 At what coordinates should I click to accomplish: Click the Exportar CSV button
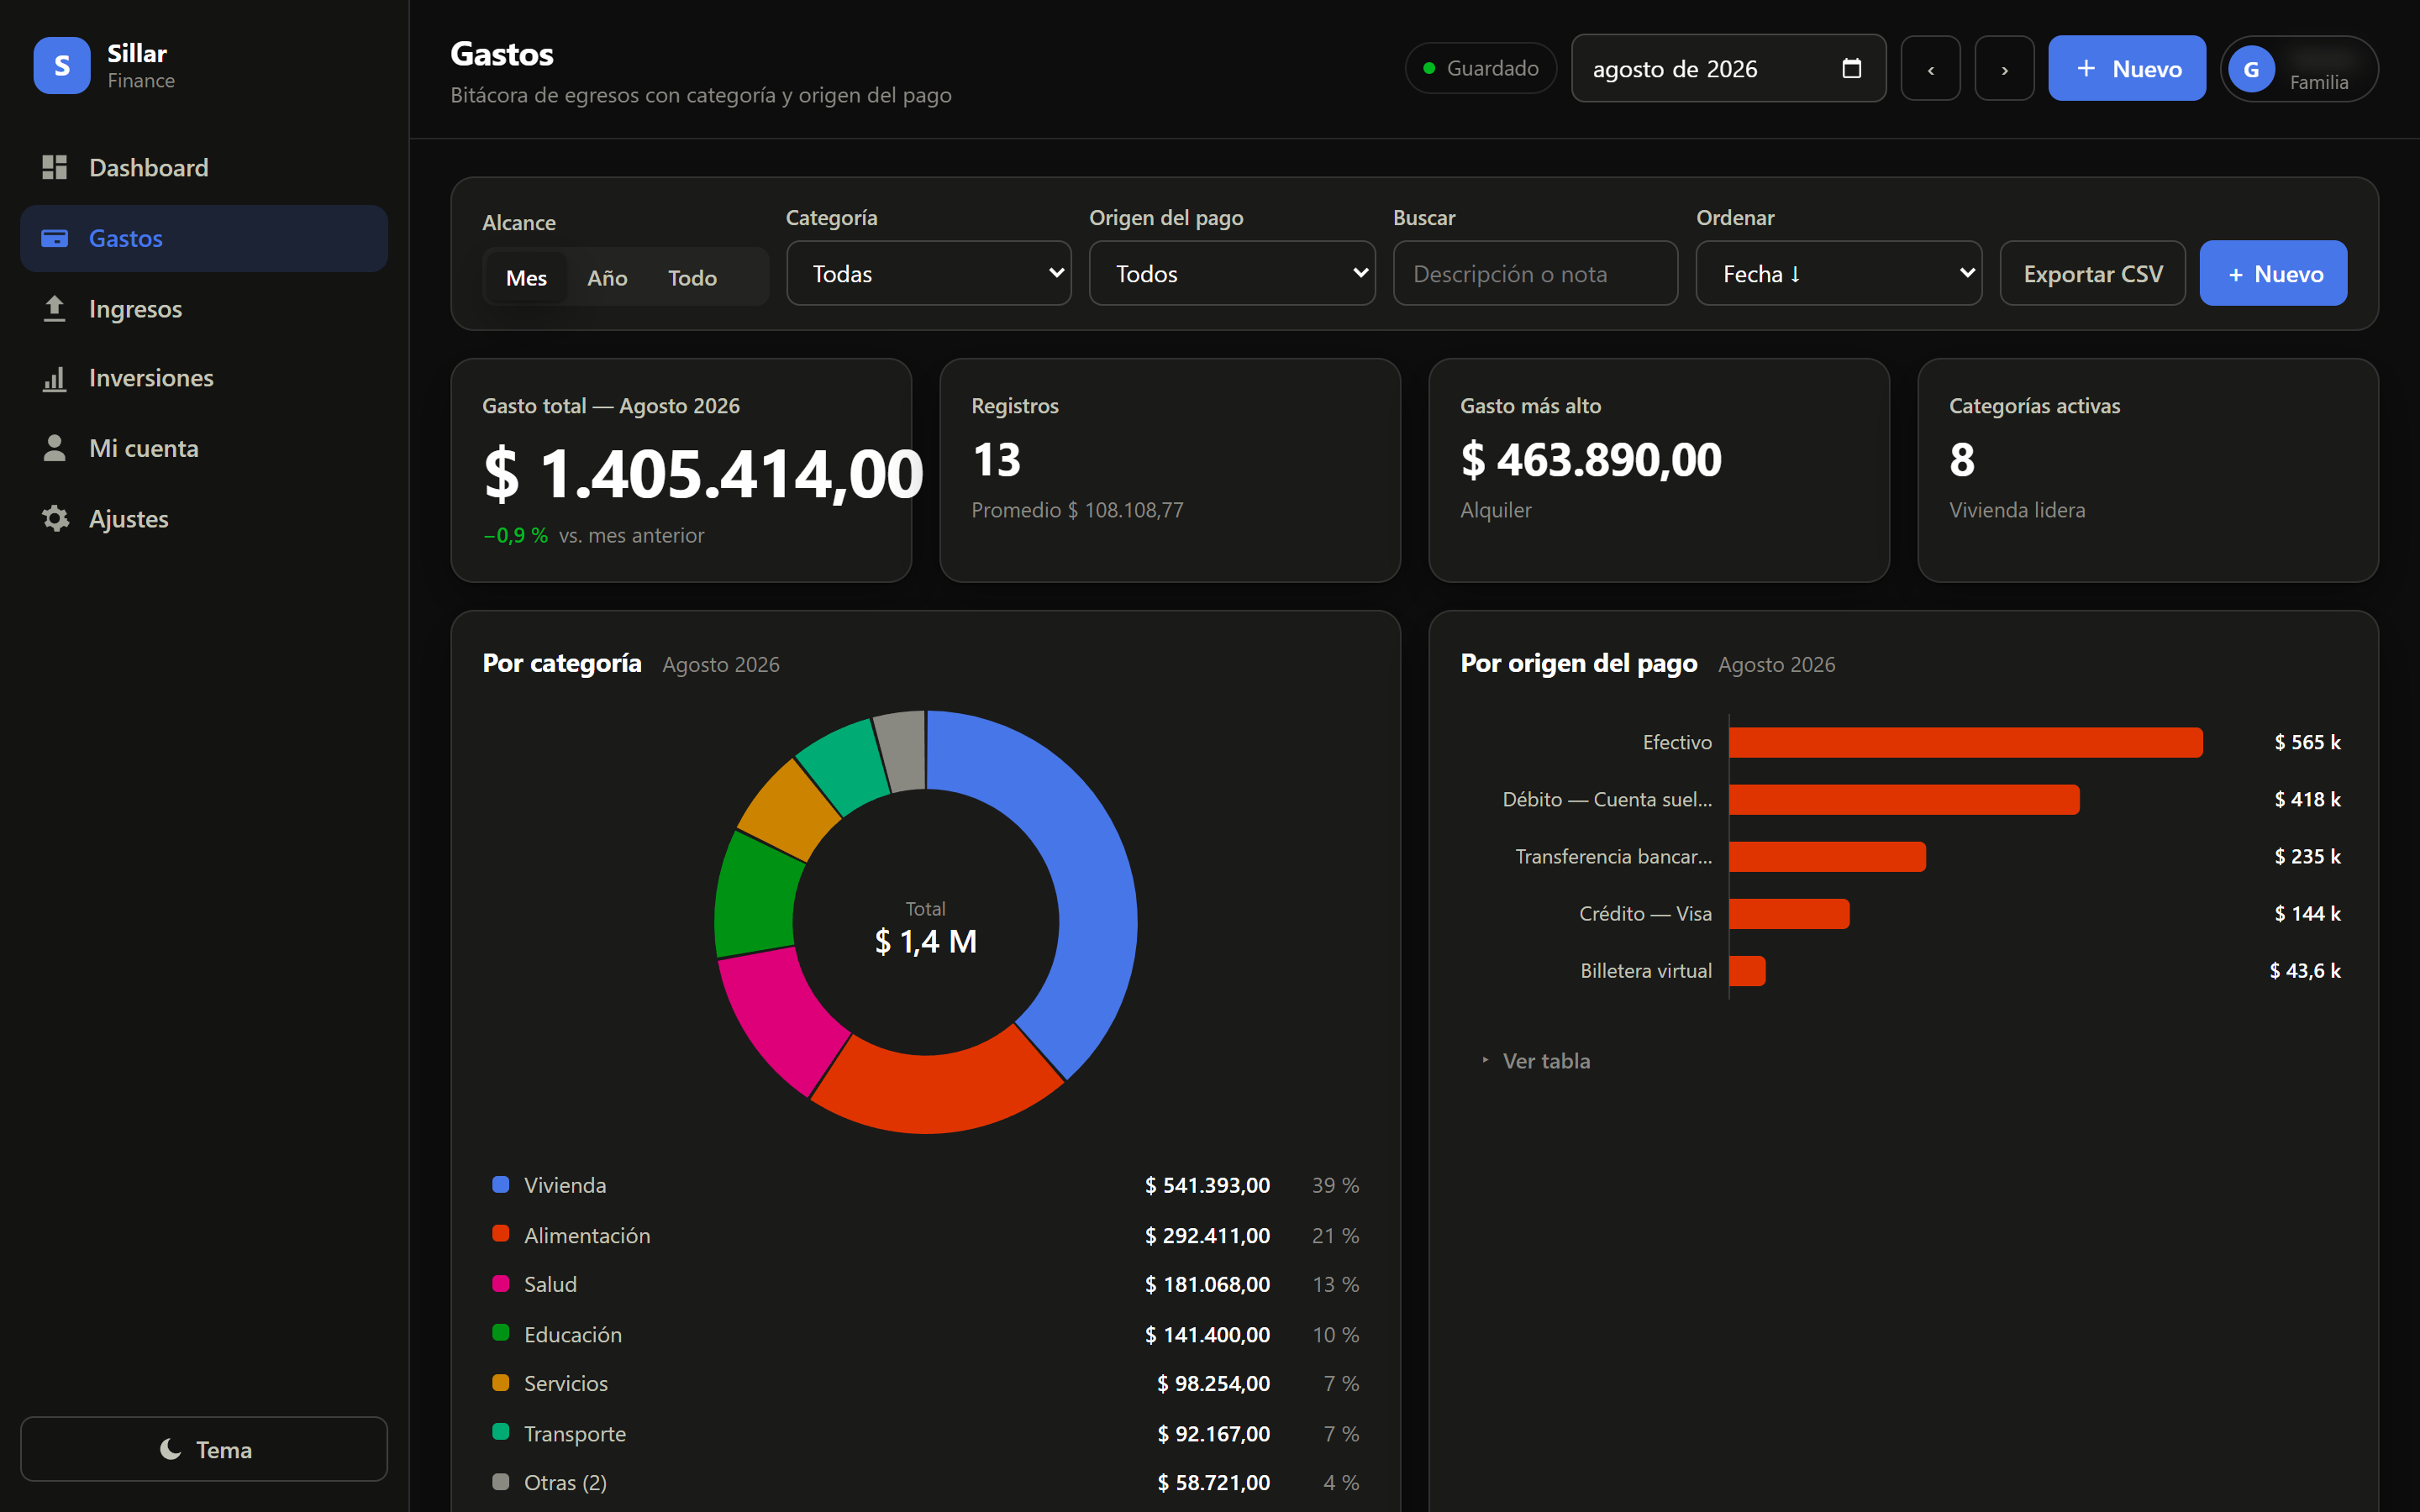tap(2092, 273)
